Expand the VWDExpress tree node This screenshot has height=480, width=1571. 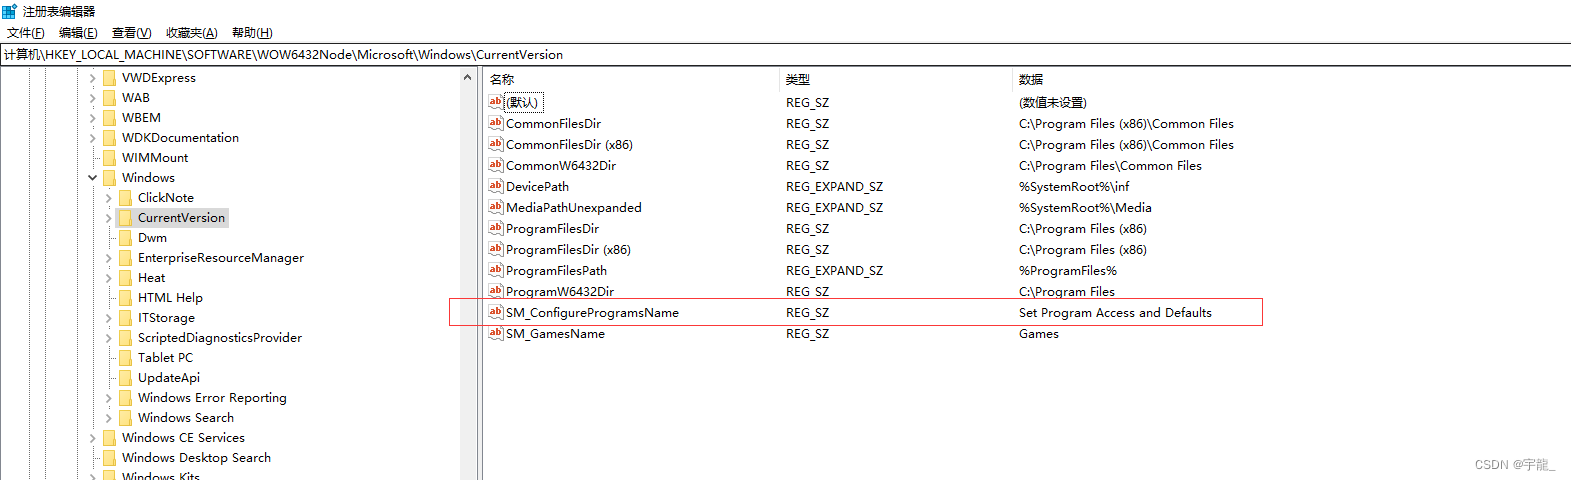click(x=92, y=78)
